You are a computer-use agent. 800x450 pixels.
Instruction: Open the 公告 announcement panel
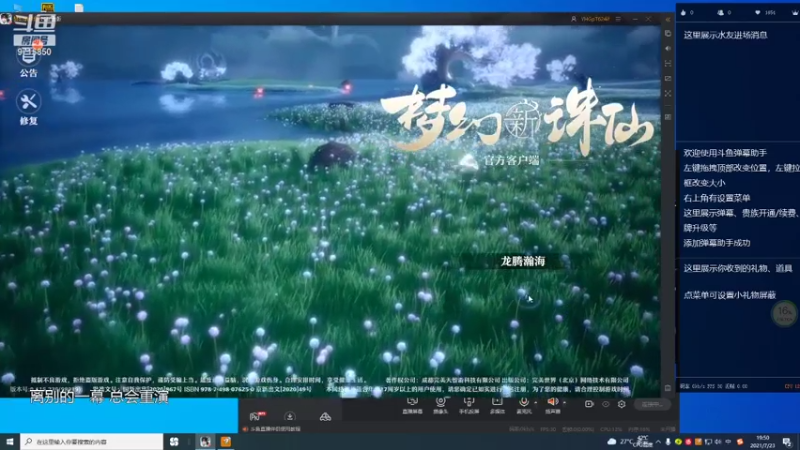28,61
